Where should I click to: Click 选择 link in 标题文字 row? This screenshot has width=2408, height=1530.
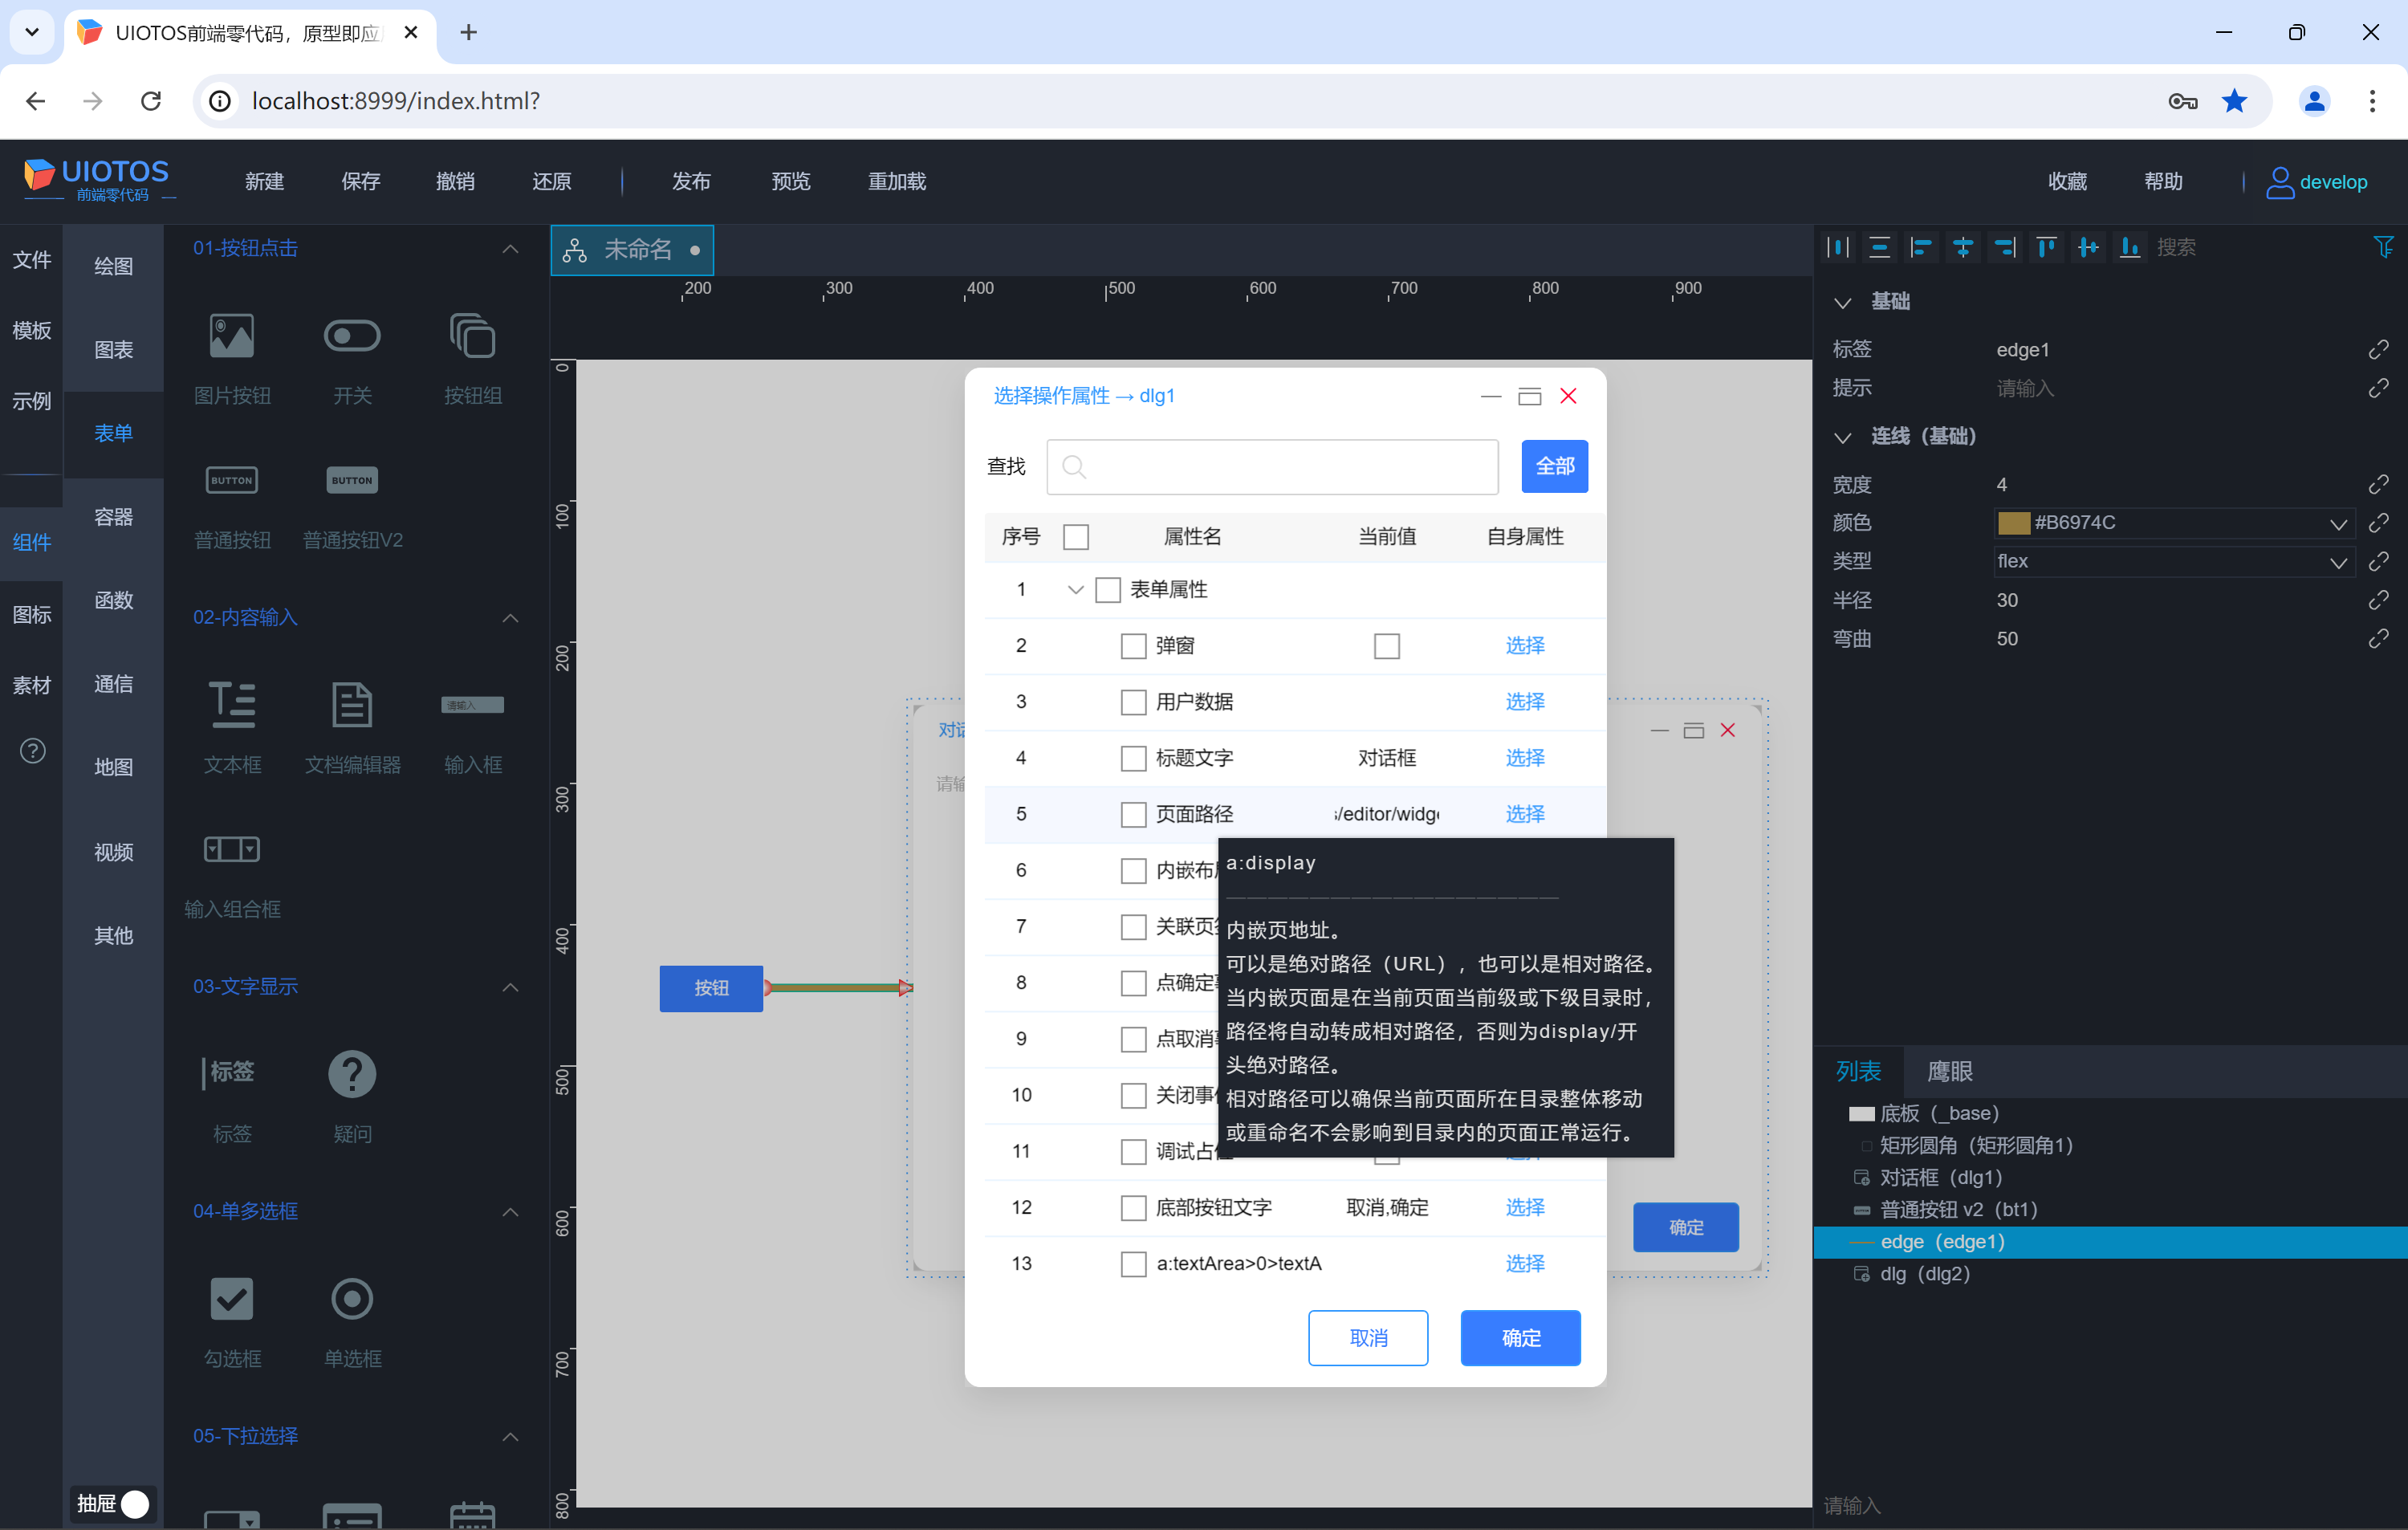coord(1524,758)
